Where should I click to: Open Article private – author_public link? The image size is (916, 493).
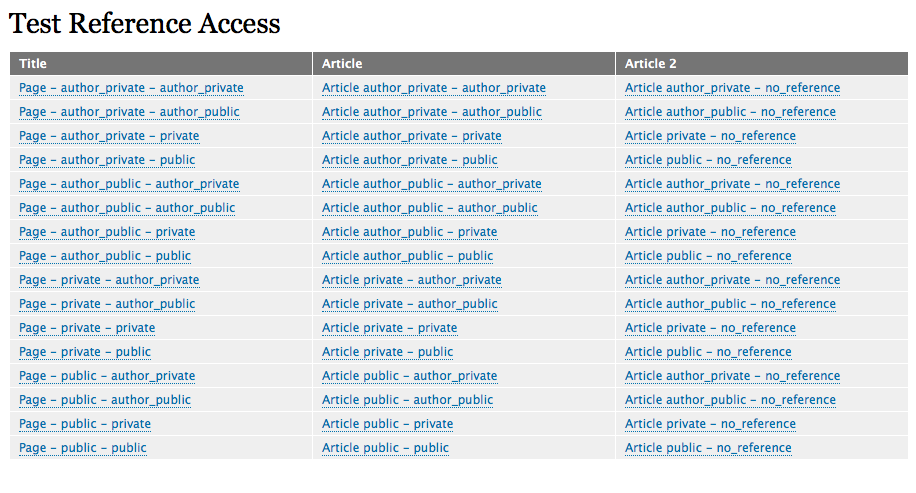[x=409, y=304]
